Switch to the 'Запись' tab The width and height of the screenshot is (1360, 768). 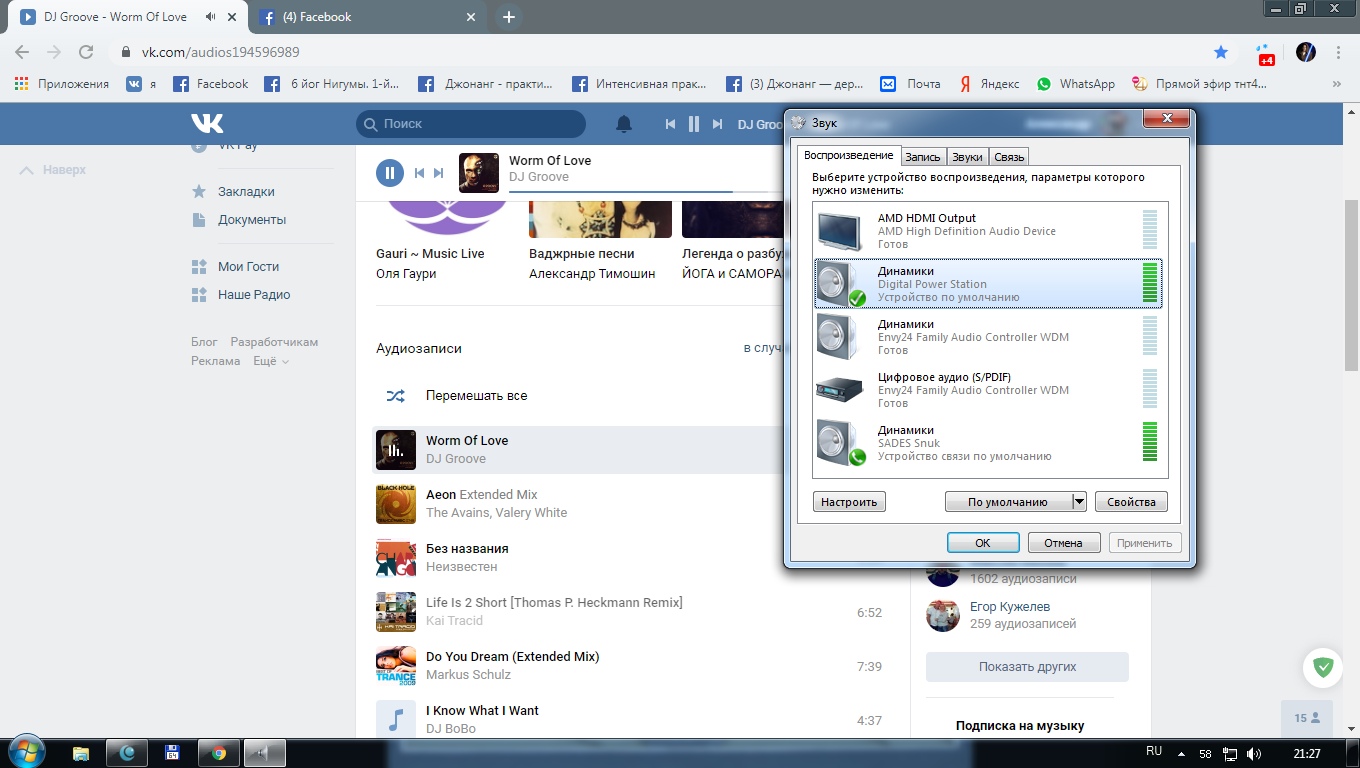point(922,157)
